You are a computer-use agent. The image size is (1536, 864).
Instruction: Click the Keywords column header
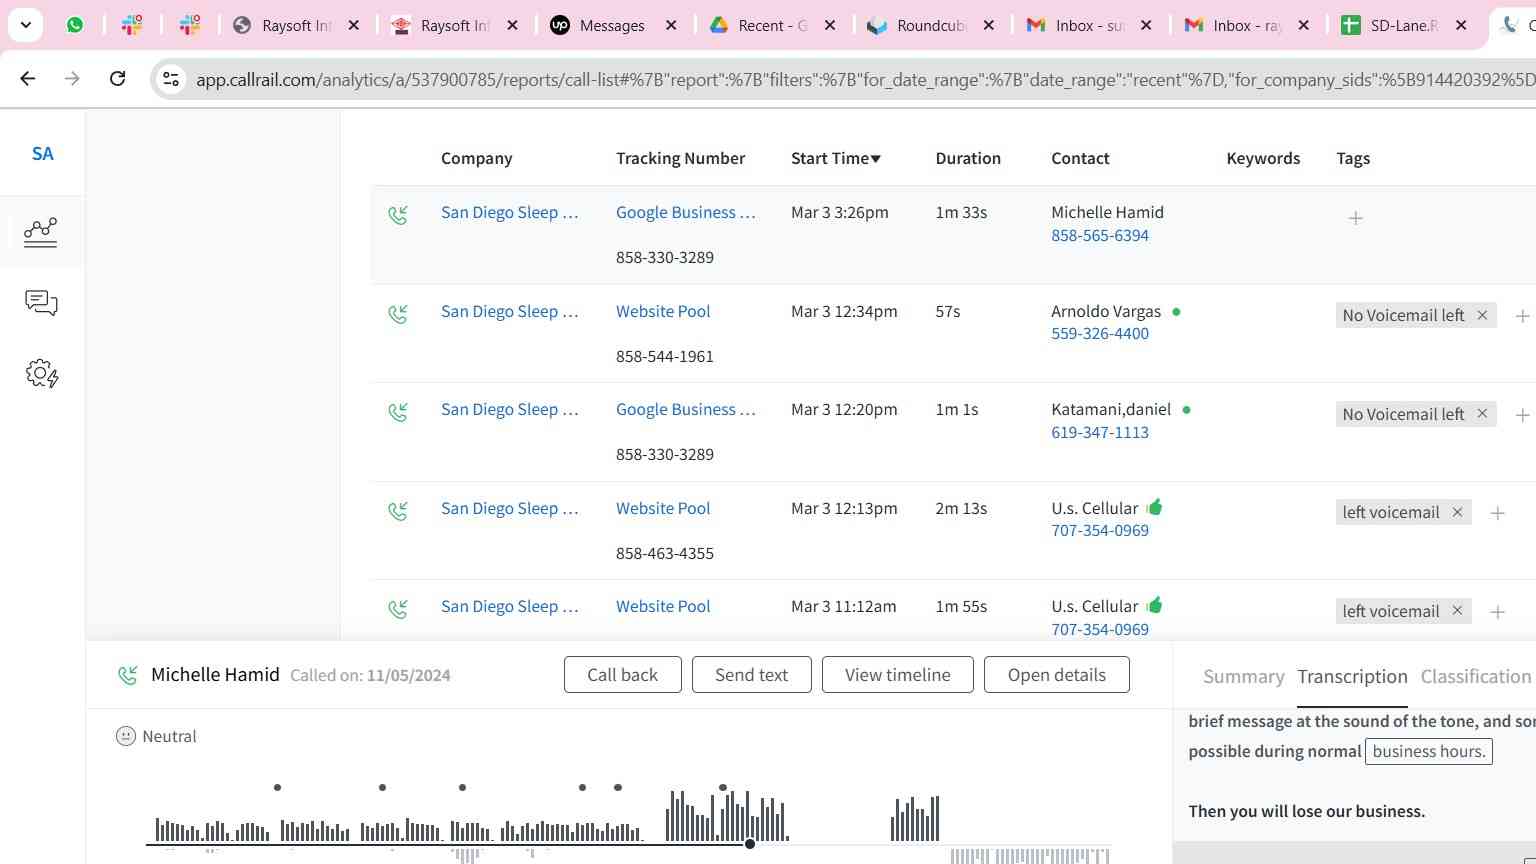click(1263, 158)
